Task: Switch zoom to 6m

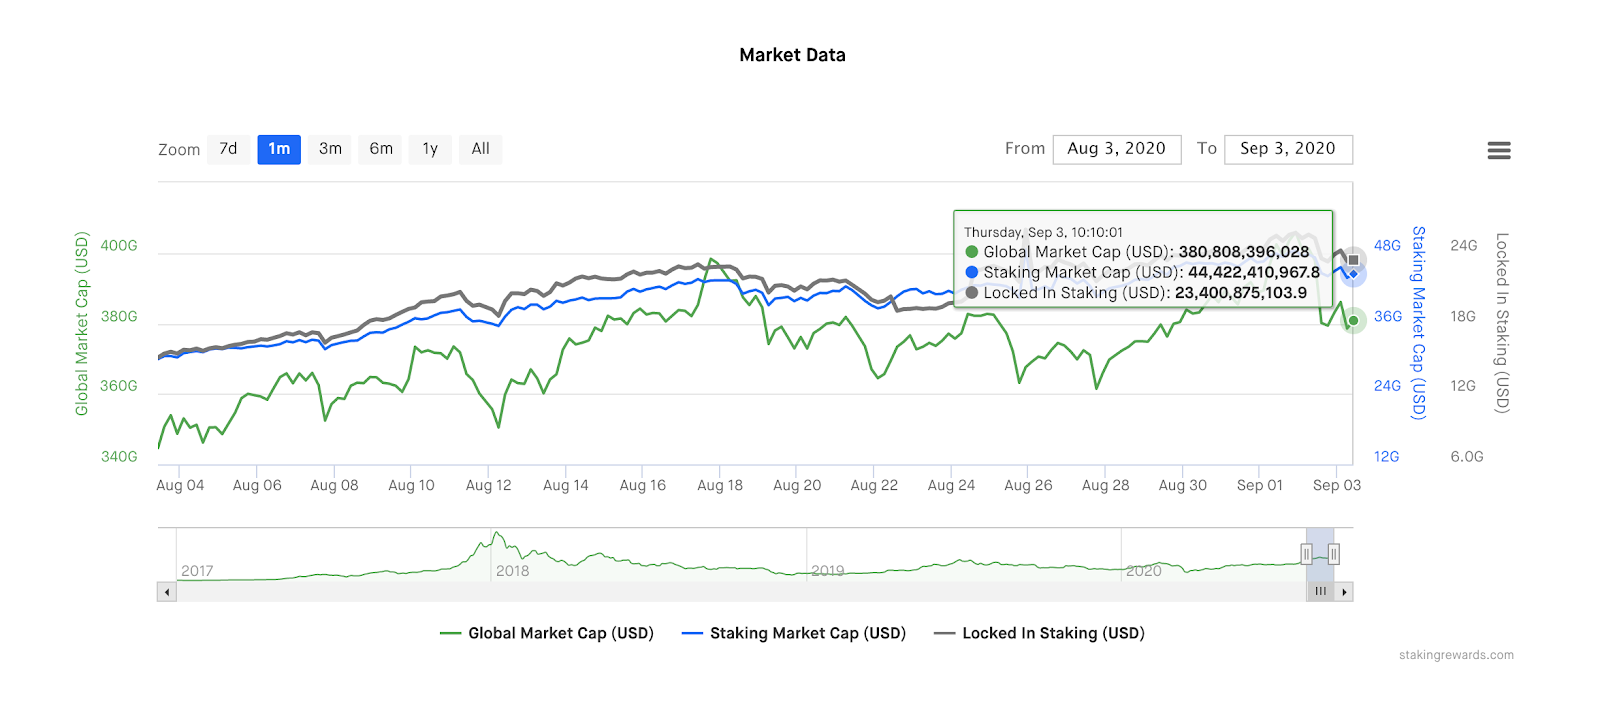Action: (x=381, y=149)
